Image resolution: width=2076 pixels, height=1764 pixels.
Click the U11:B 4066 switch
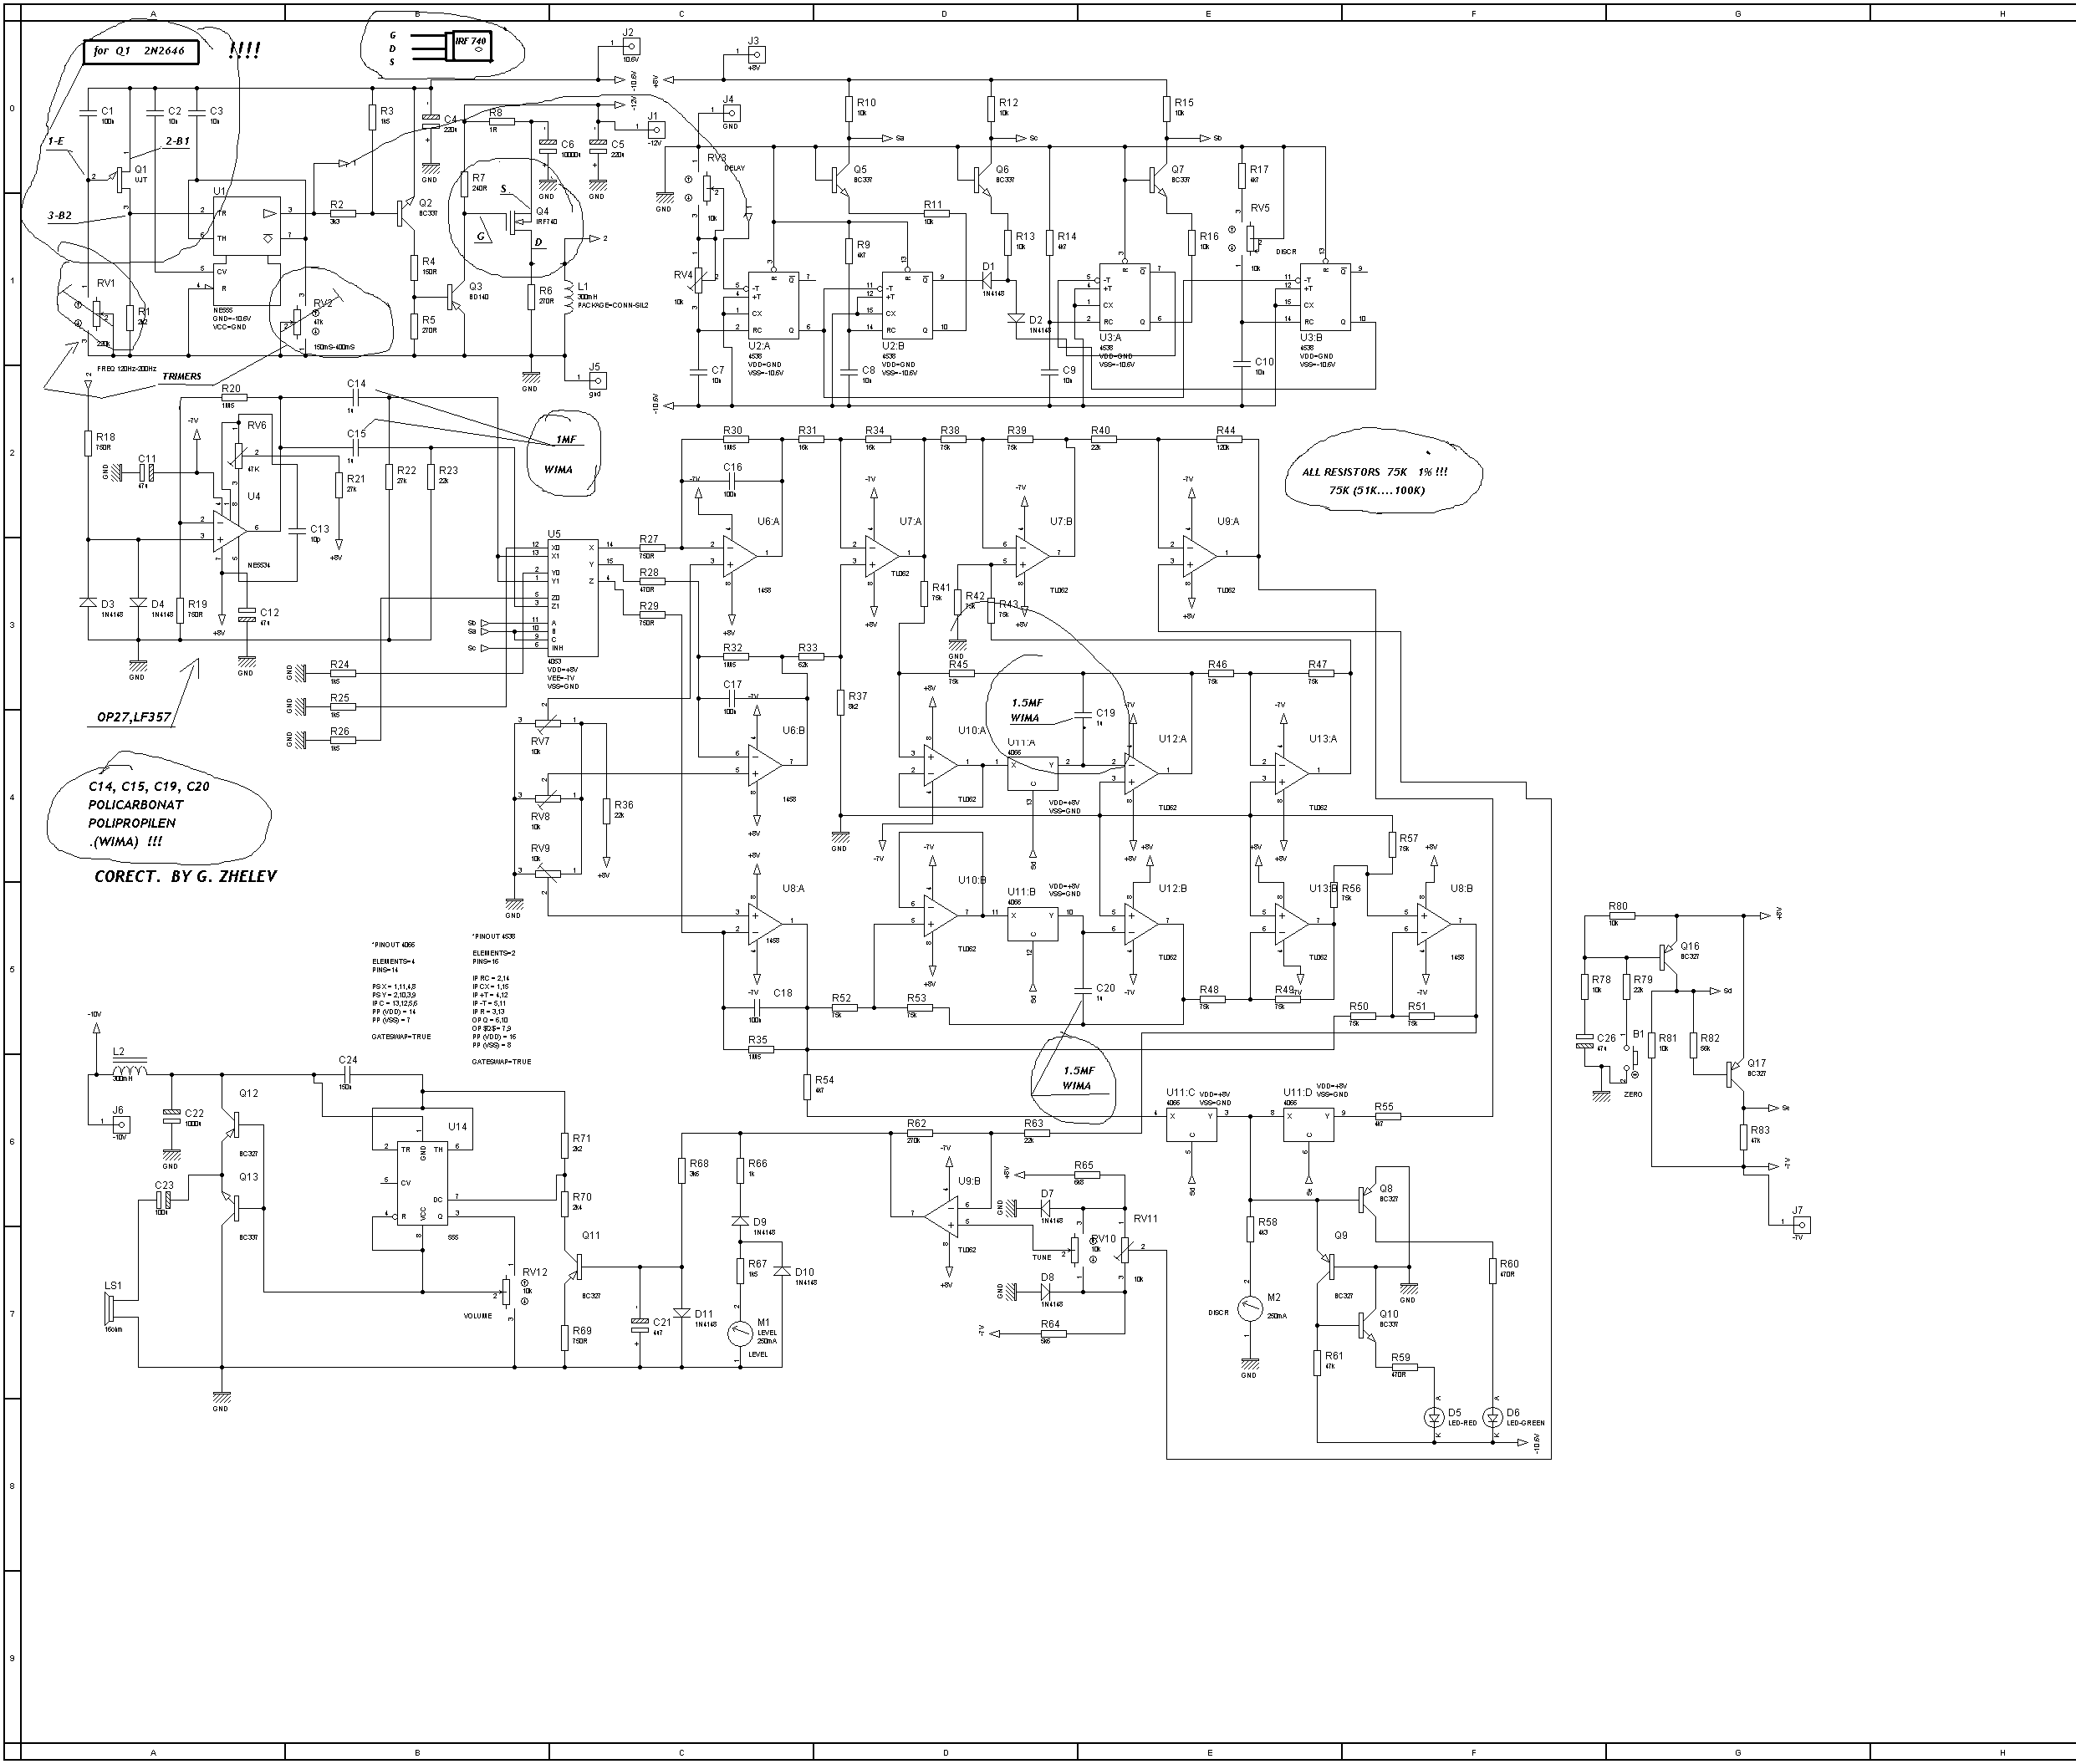tap(1032, 925)
